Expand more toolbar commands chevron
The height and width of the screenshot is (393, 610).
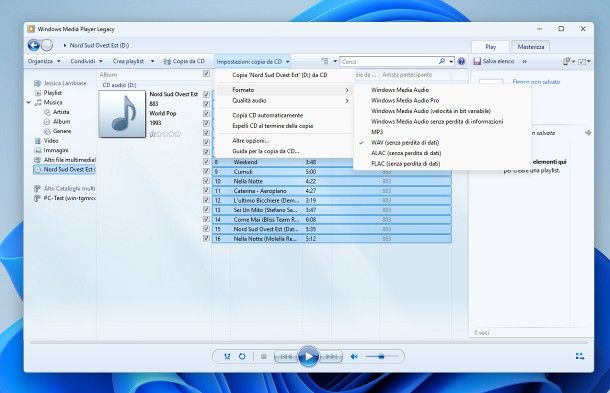tap(525, 61)
